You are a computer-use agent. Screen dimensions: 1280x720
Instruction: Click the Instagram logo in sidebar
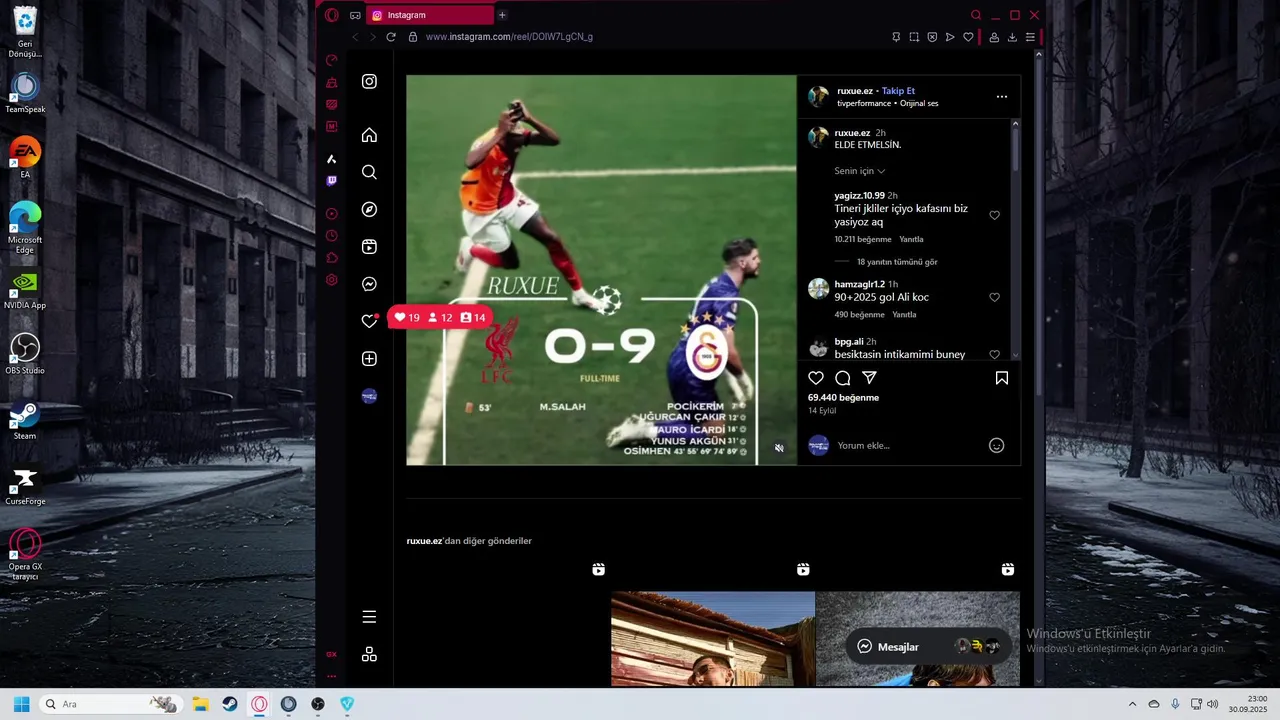369,81
